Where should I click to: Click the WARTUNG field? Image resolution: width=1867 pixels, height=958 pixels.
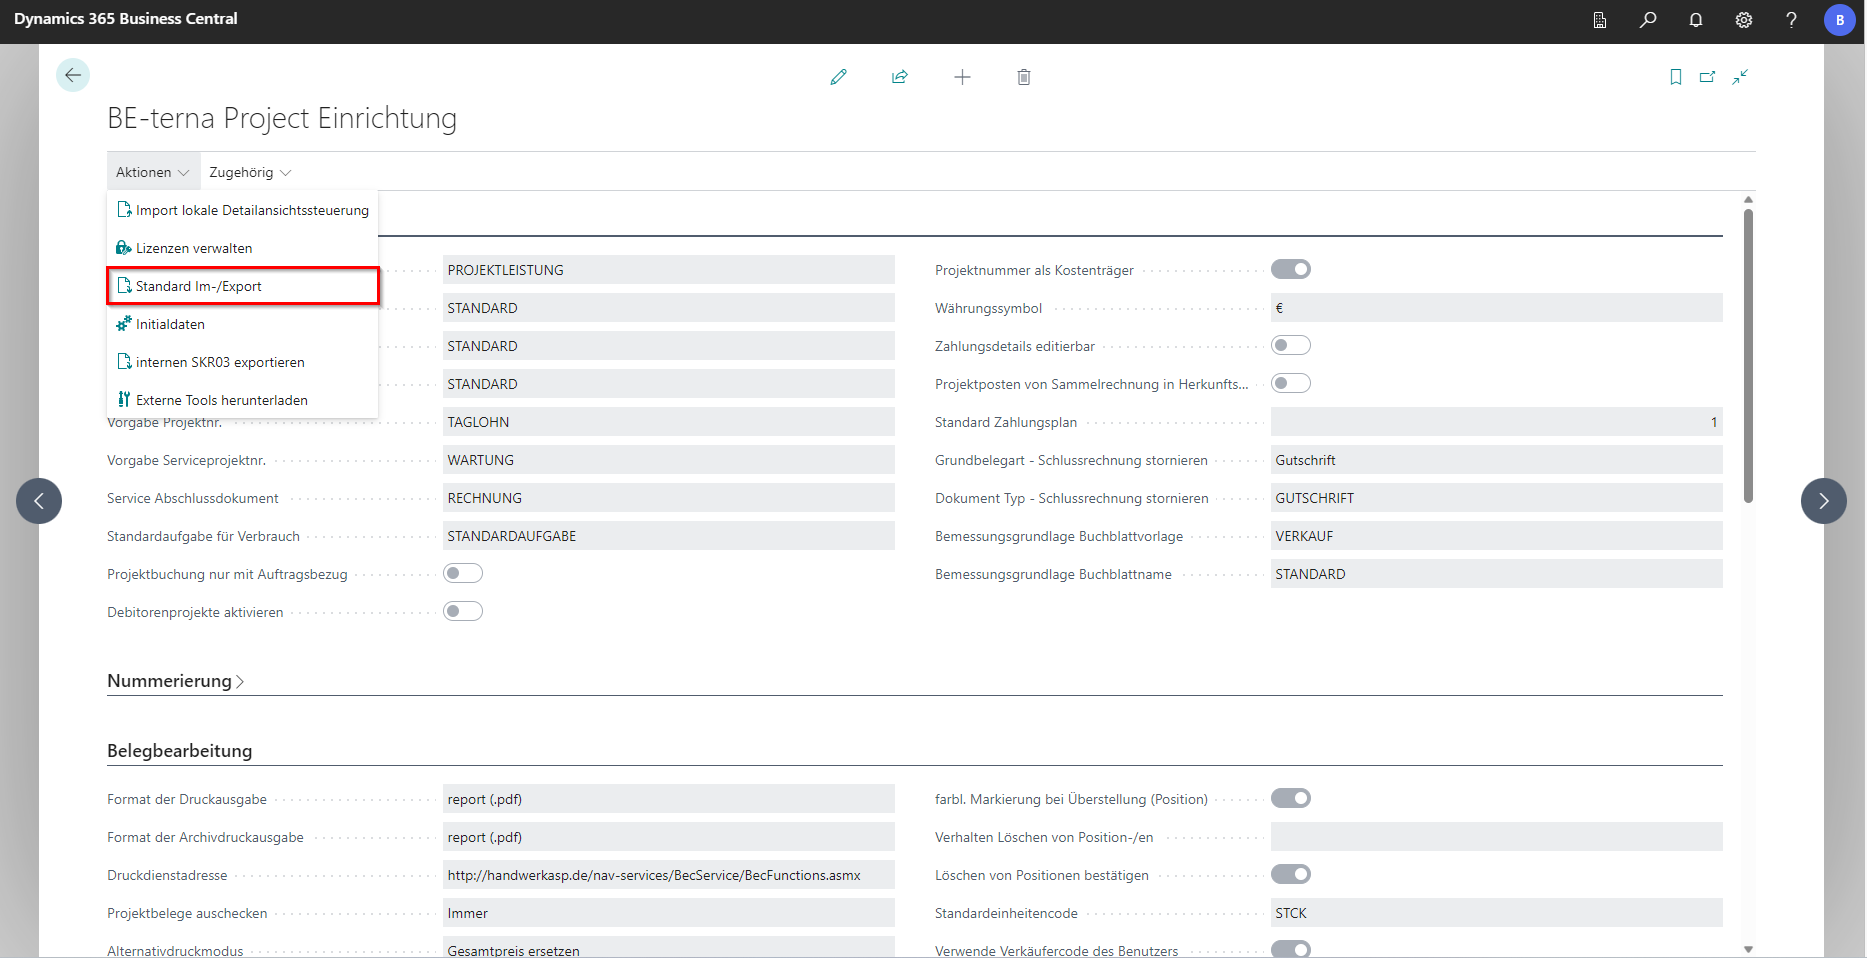[668, 460]
